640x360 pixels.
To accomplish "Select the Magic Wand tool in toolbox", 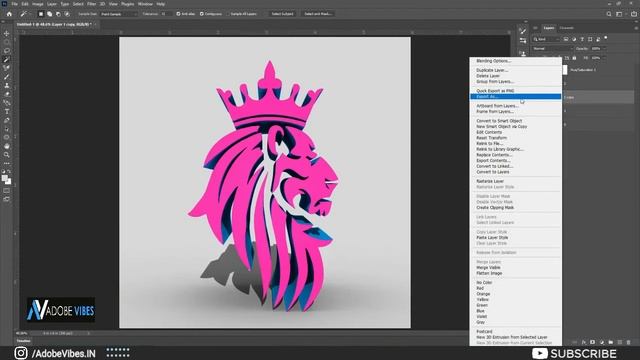I will (x=7, y=60).
